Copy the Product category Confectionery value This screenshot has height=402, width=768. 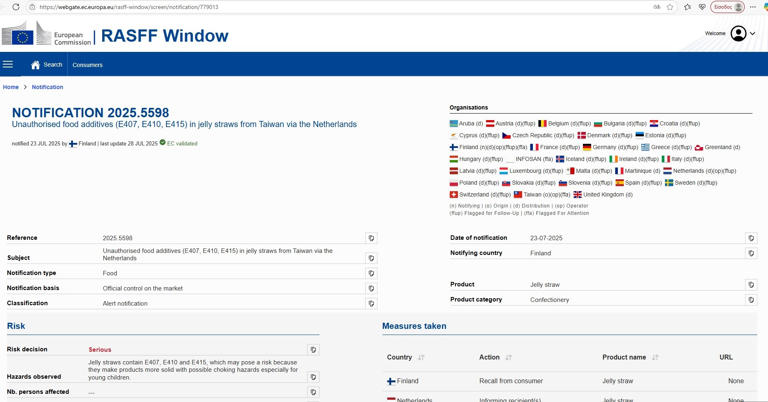tap(751, 300)
